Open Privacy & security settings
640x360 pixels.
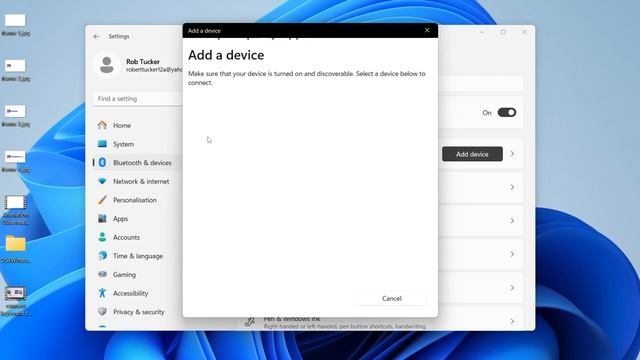point(138,312)
